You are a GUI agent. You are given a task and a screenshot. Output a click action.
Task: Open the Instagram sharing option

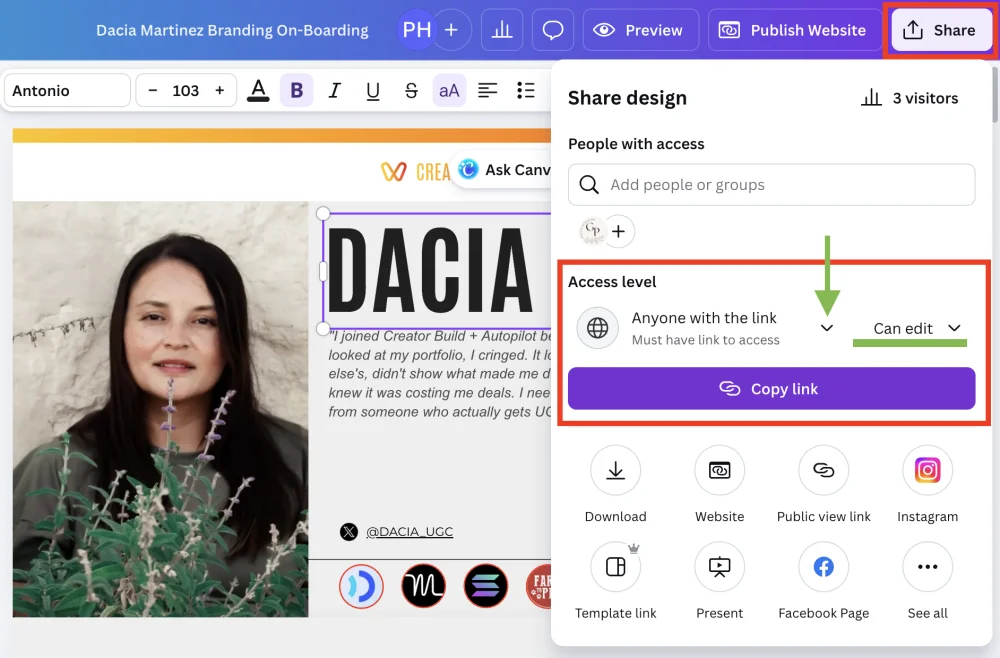(927, 470)
